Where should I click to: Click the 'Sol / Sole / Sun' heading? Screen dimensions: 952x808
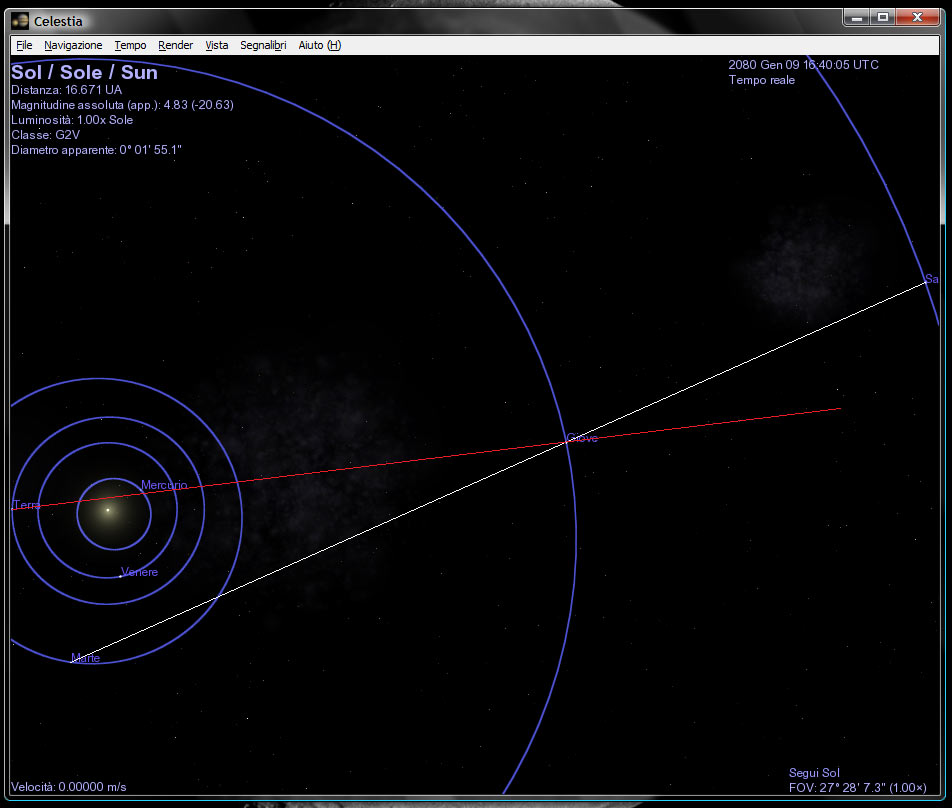tap(84, 72)
